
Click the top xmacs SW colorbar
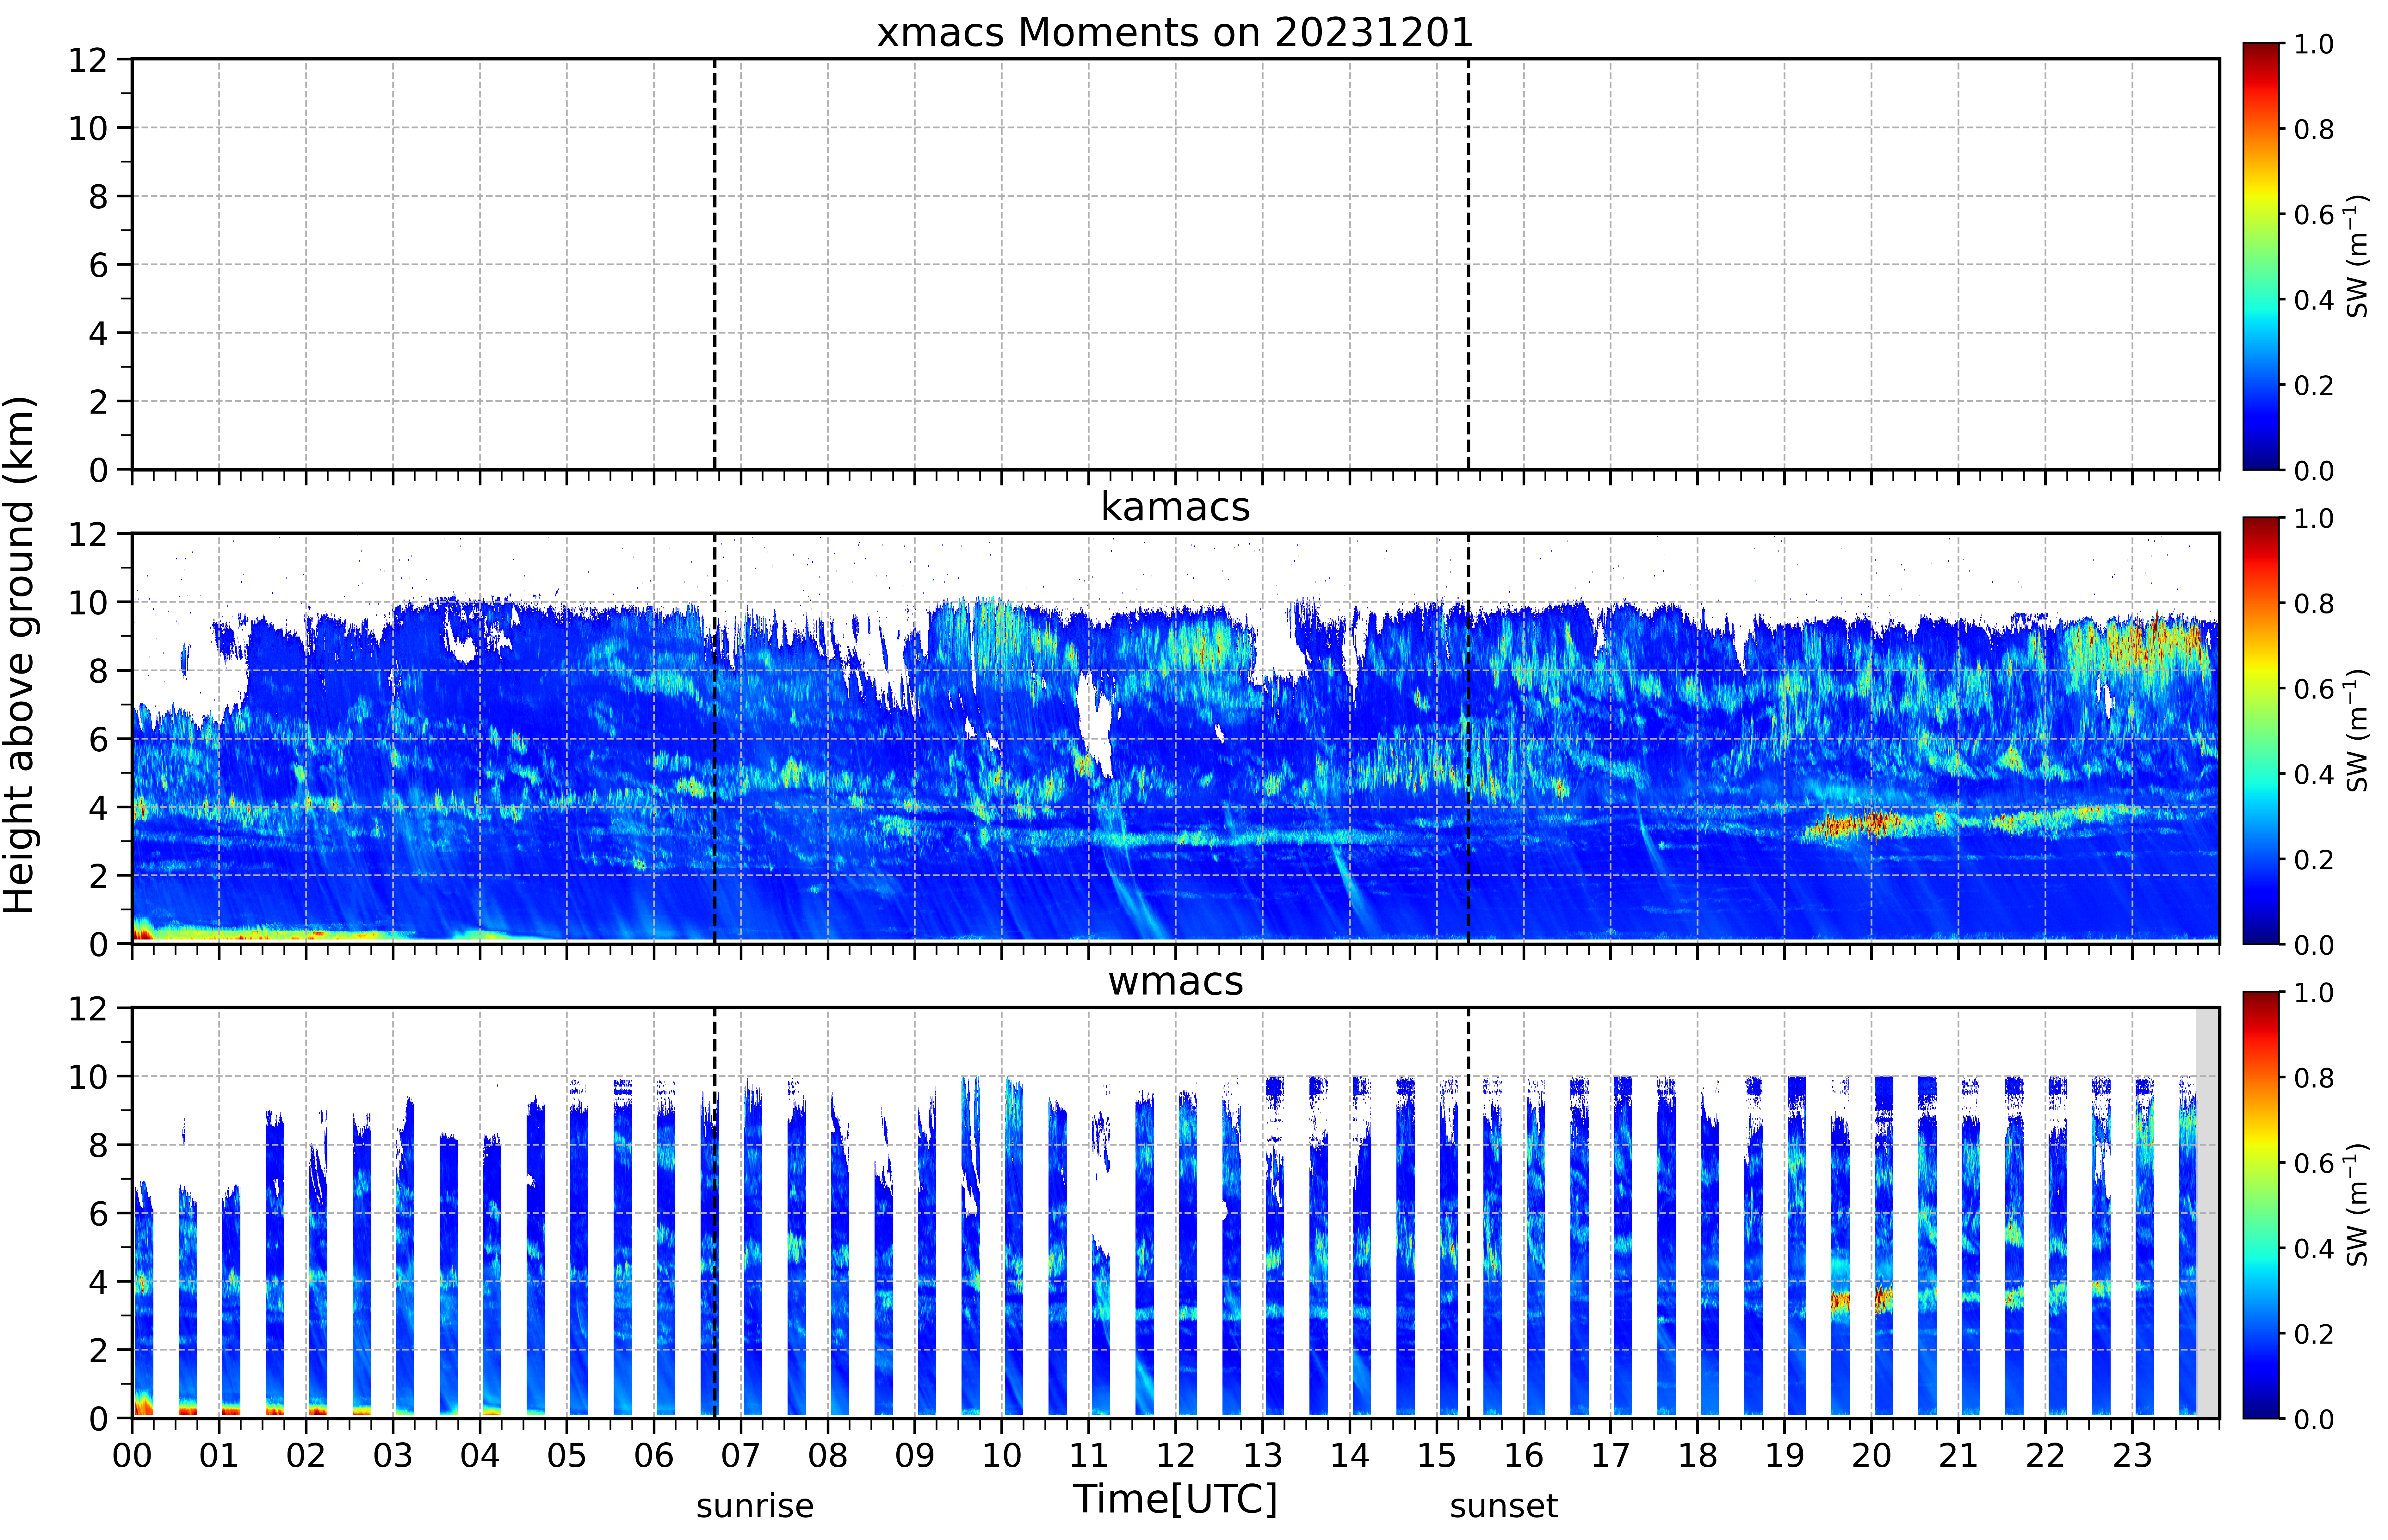2261,256
